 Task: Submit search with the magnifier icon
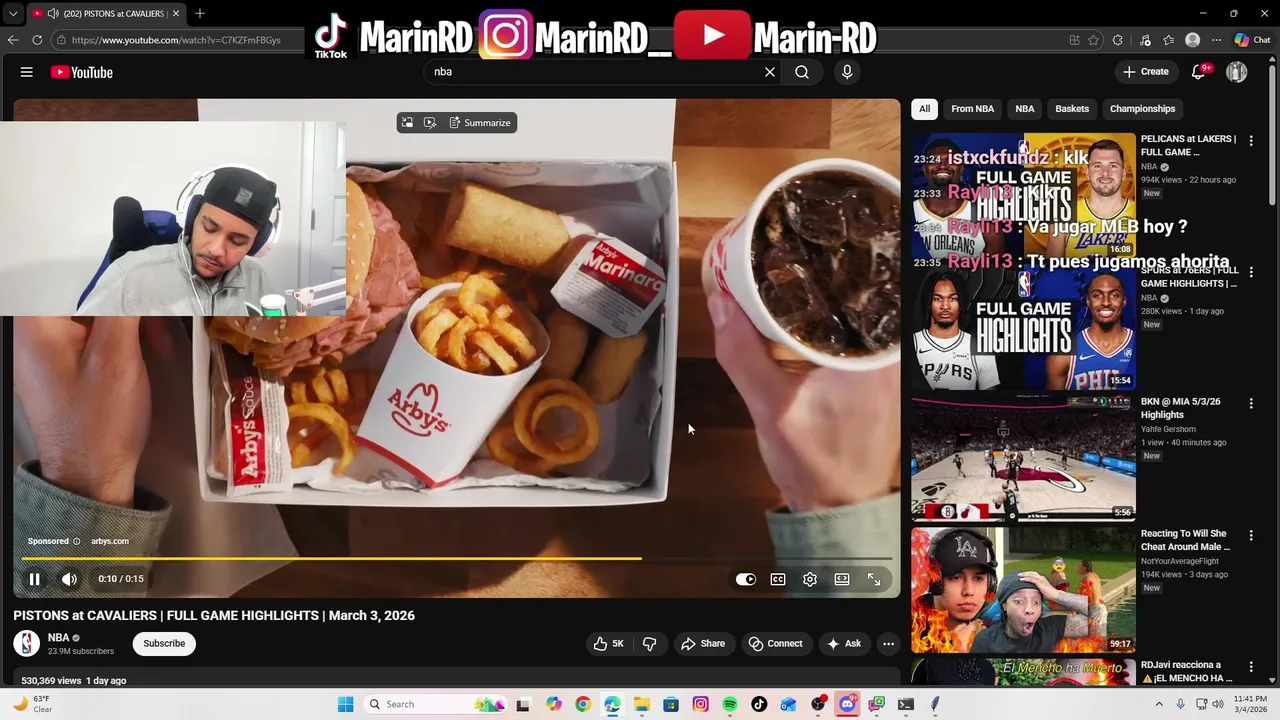pyautogui.click(x=802, y=72)
